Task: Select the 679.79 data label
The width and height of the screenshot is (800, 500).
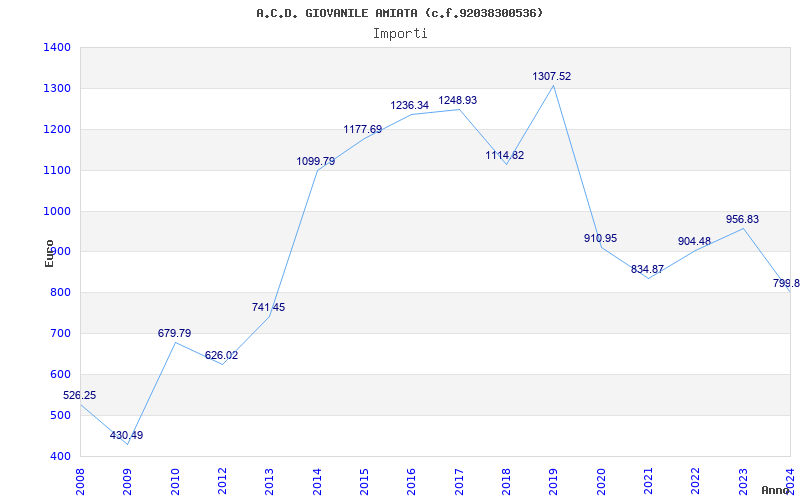Action: tap(174, 333)
